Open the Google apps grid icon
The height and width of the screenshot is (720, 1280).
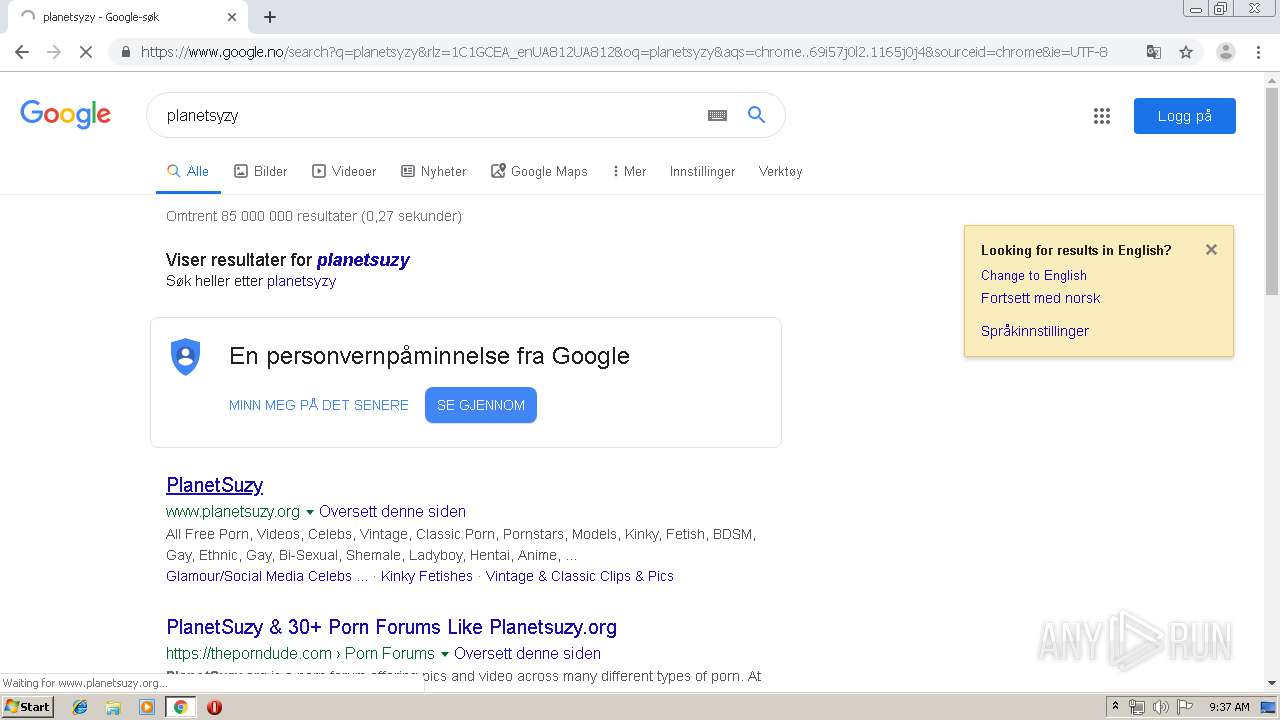[1102, 116]
